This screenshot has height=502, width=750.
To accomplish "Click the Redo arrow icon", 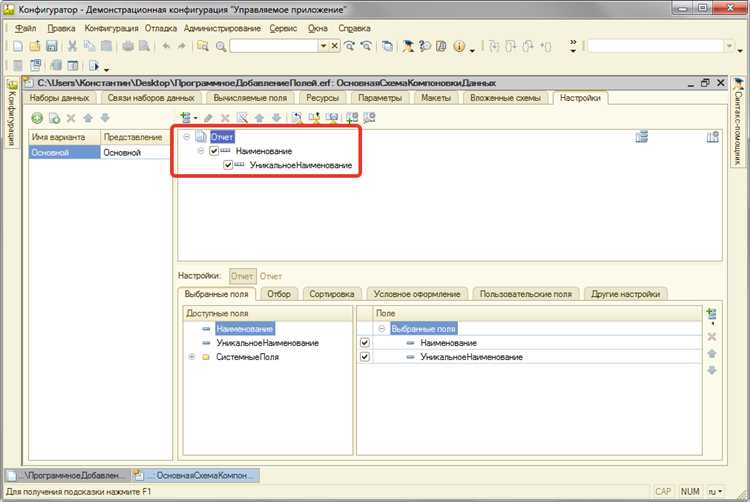I will pos(182,46).
